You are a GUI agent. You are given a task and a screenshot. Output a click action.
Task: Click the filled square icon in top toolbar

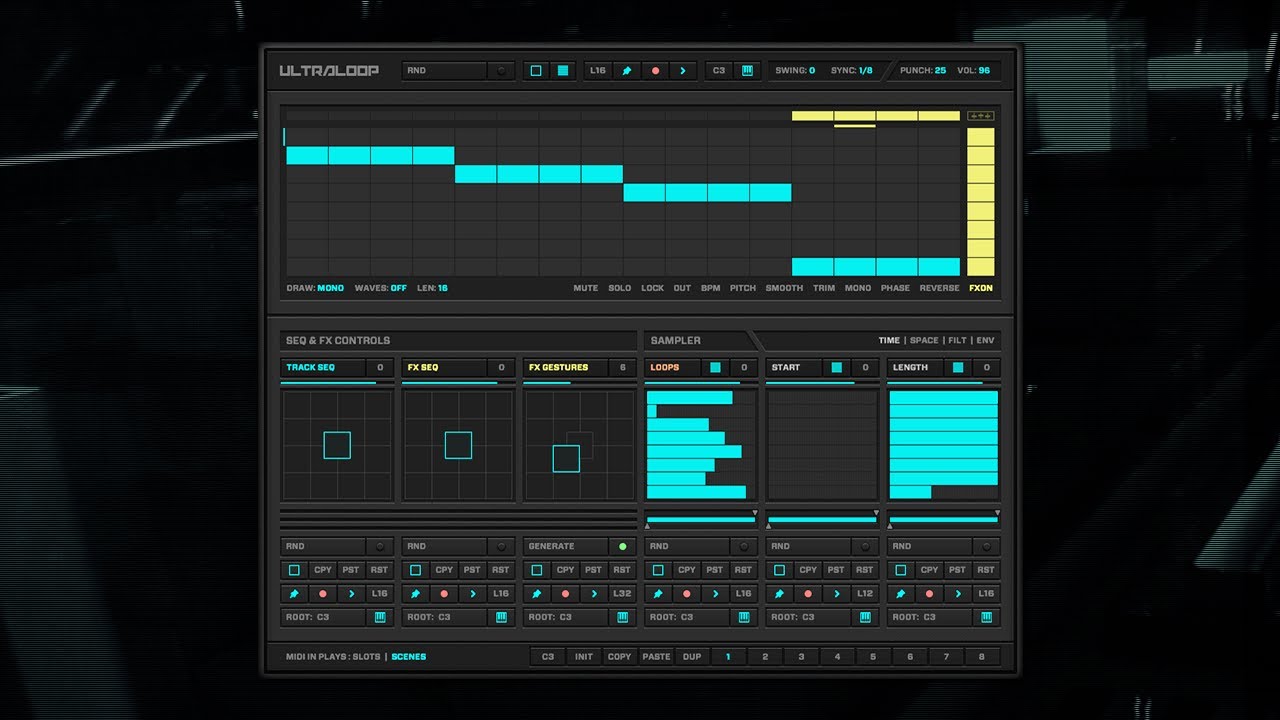click(563, 71)
